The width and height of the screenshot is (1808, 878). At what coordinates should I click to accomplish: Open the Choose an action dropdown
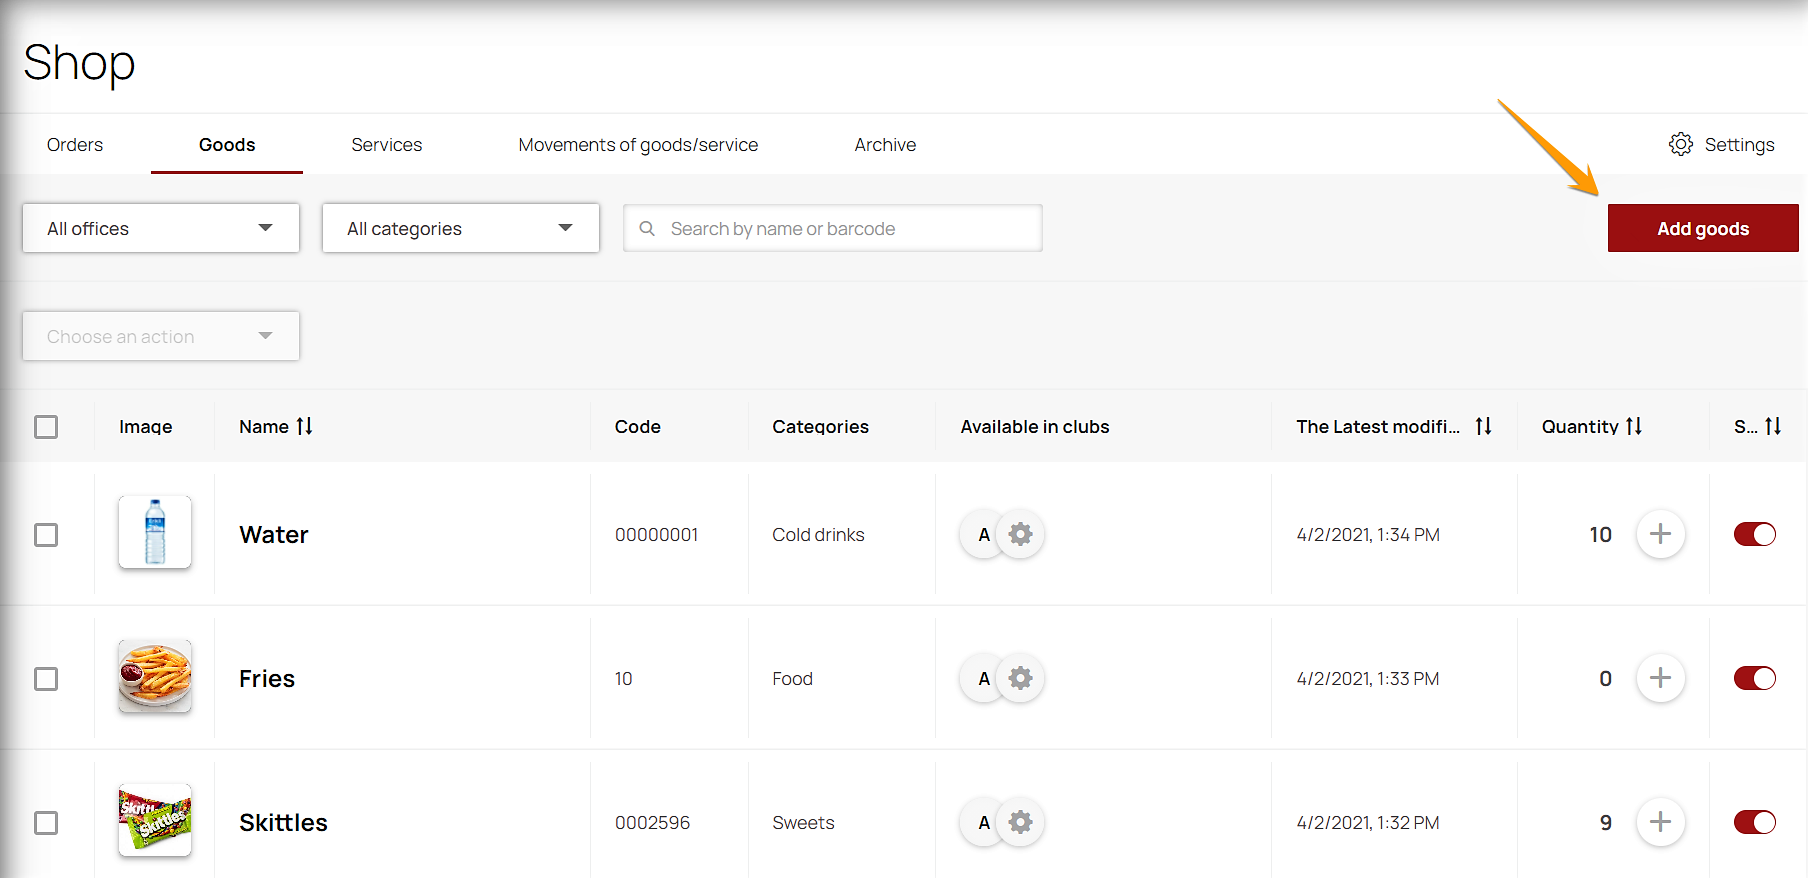[161, 336]
